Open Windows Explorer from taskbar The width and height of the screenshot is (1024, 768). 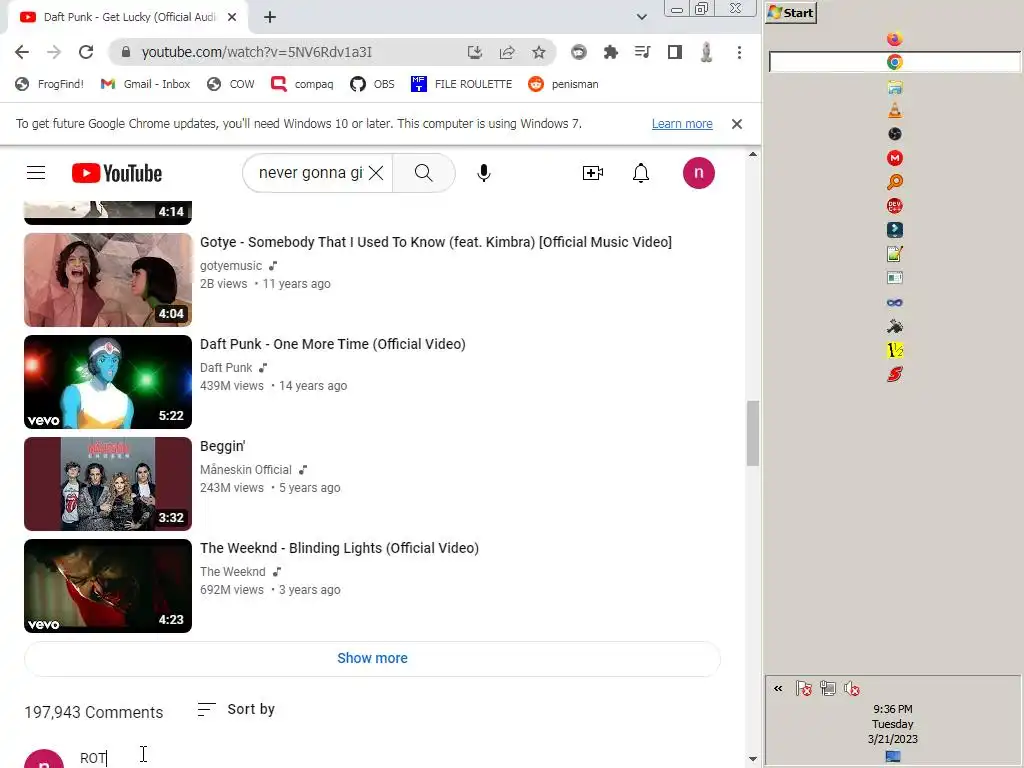[x=895, y=87]
